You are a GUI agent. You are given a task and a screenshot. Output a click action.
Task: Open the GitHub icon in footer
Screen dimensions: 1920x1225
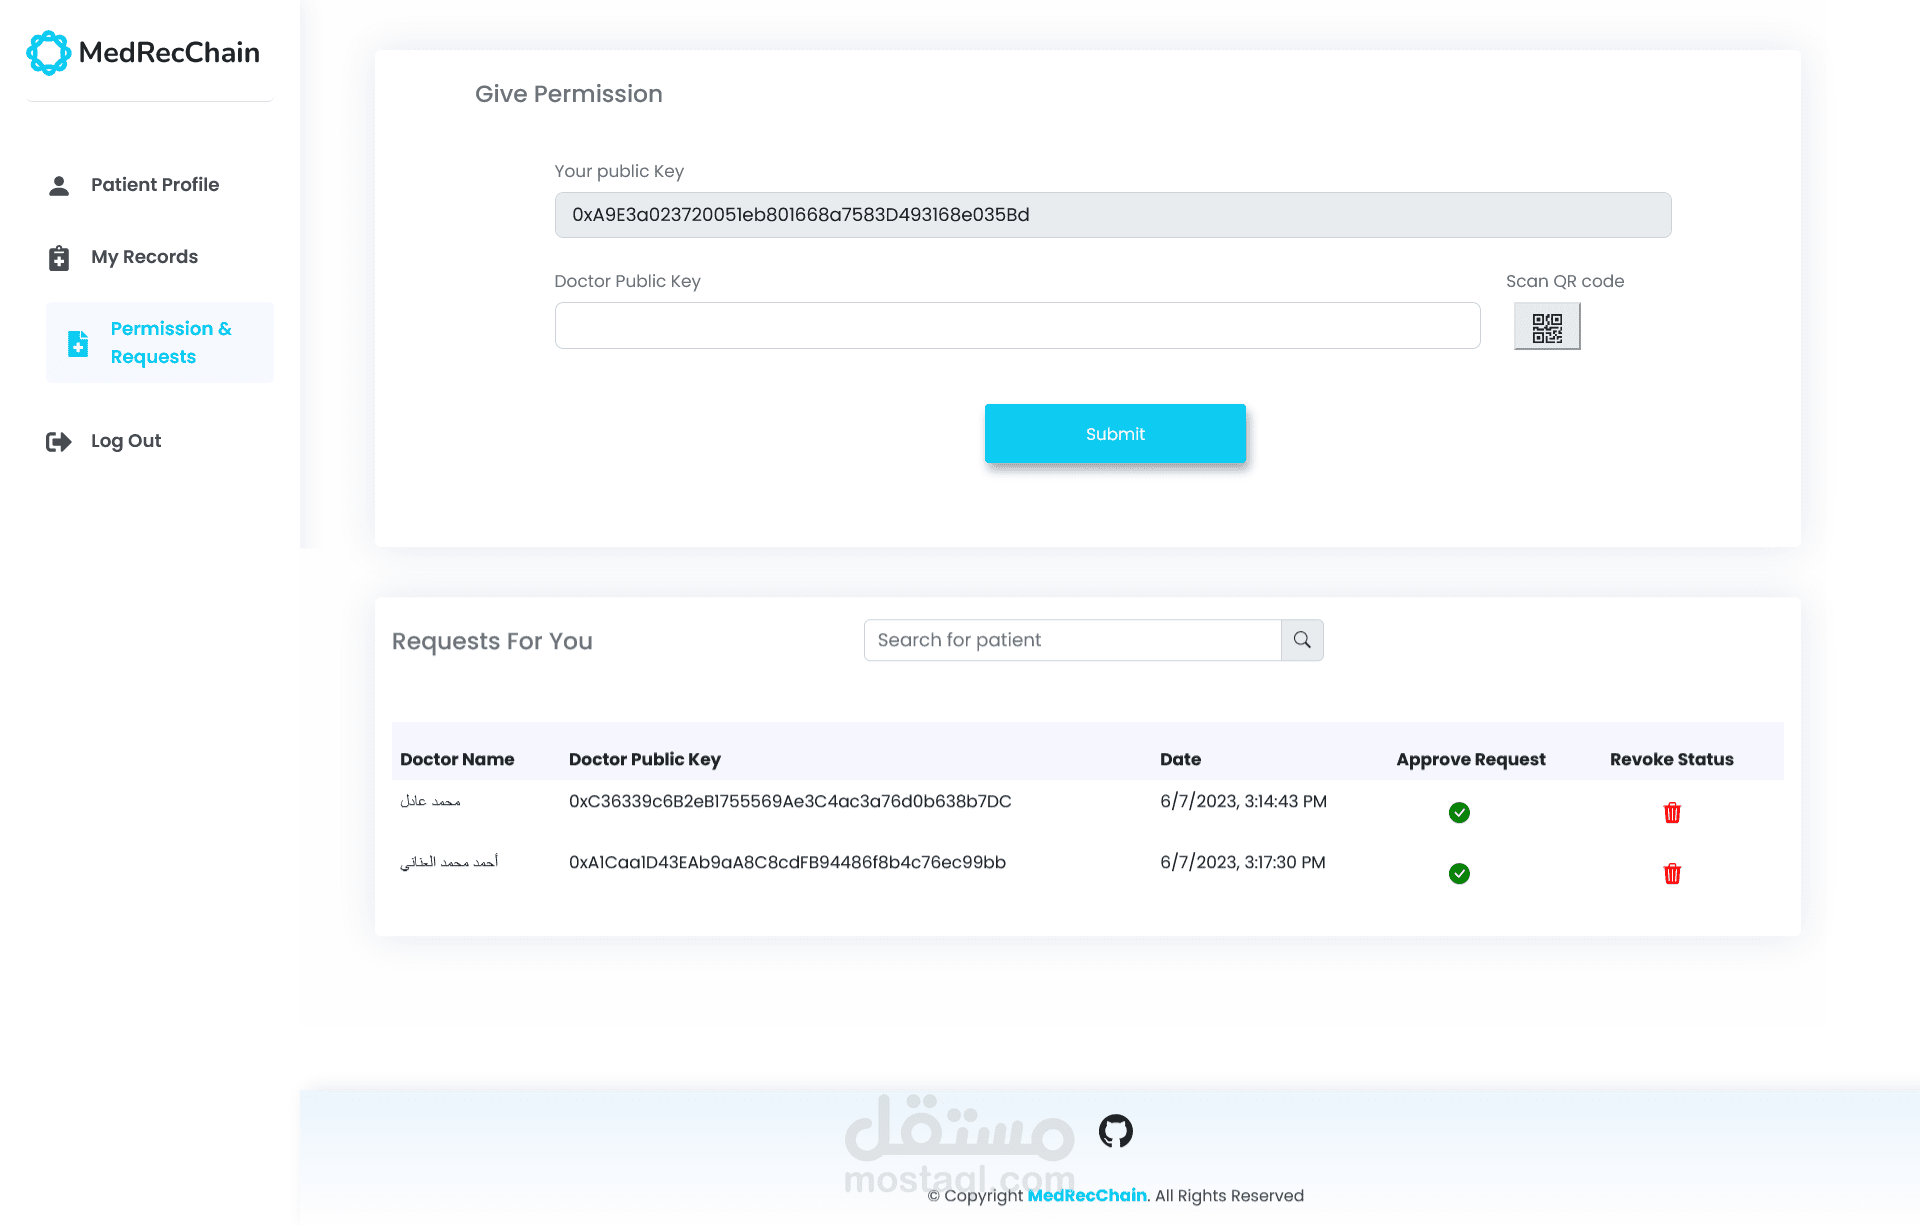tap(1115, 1131)
